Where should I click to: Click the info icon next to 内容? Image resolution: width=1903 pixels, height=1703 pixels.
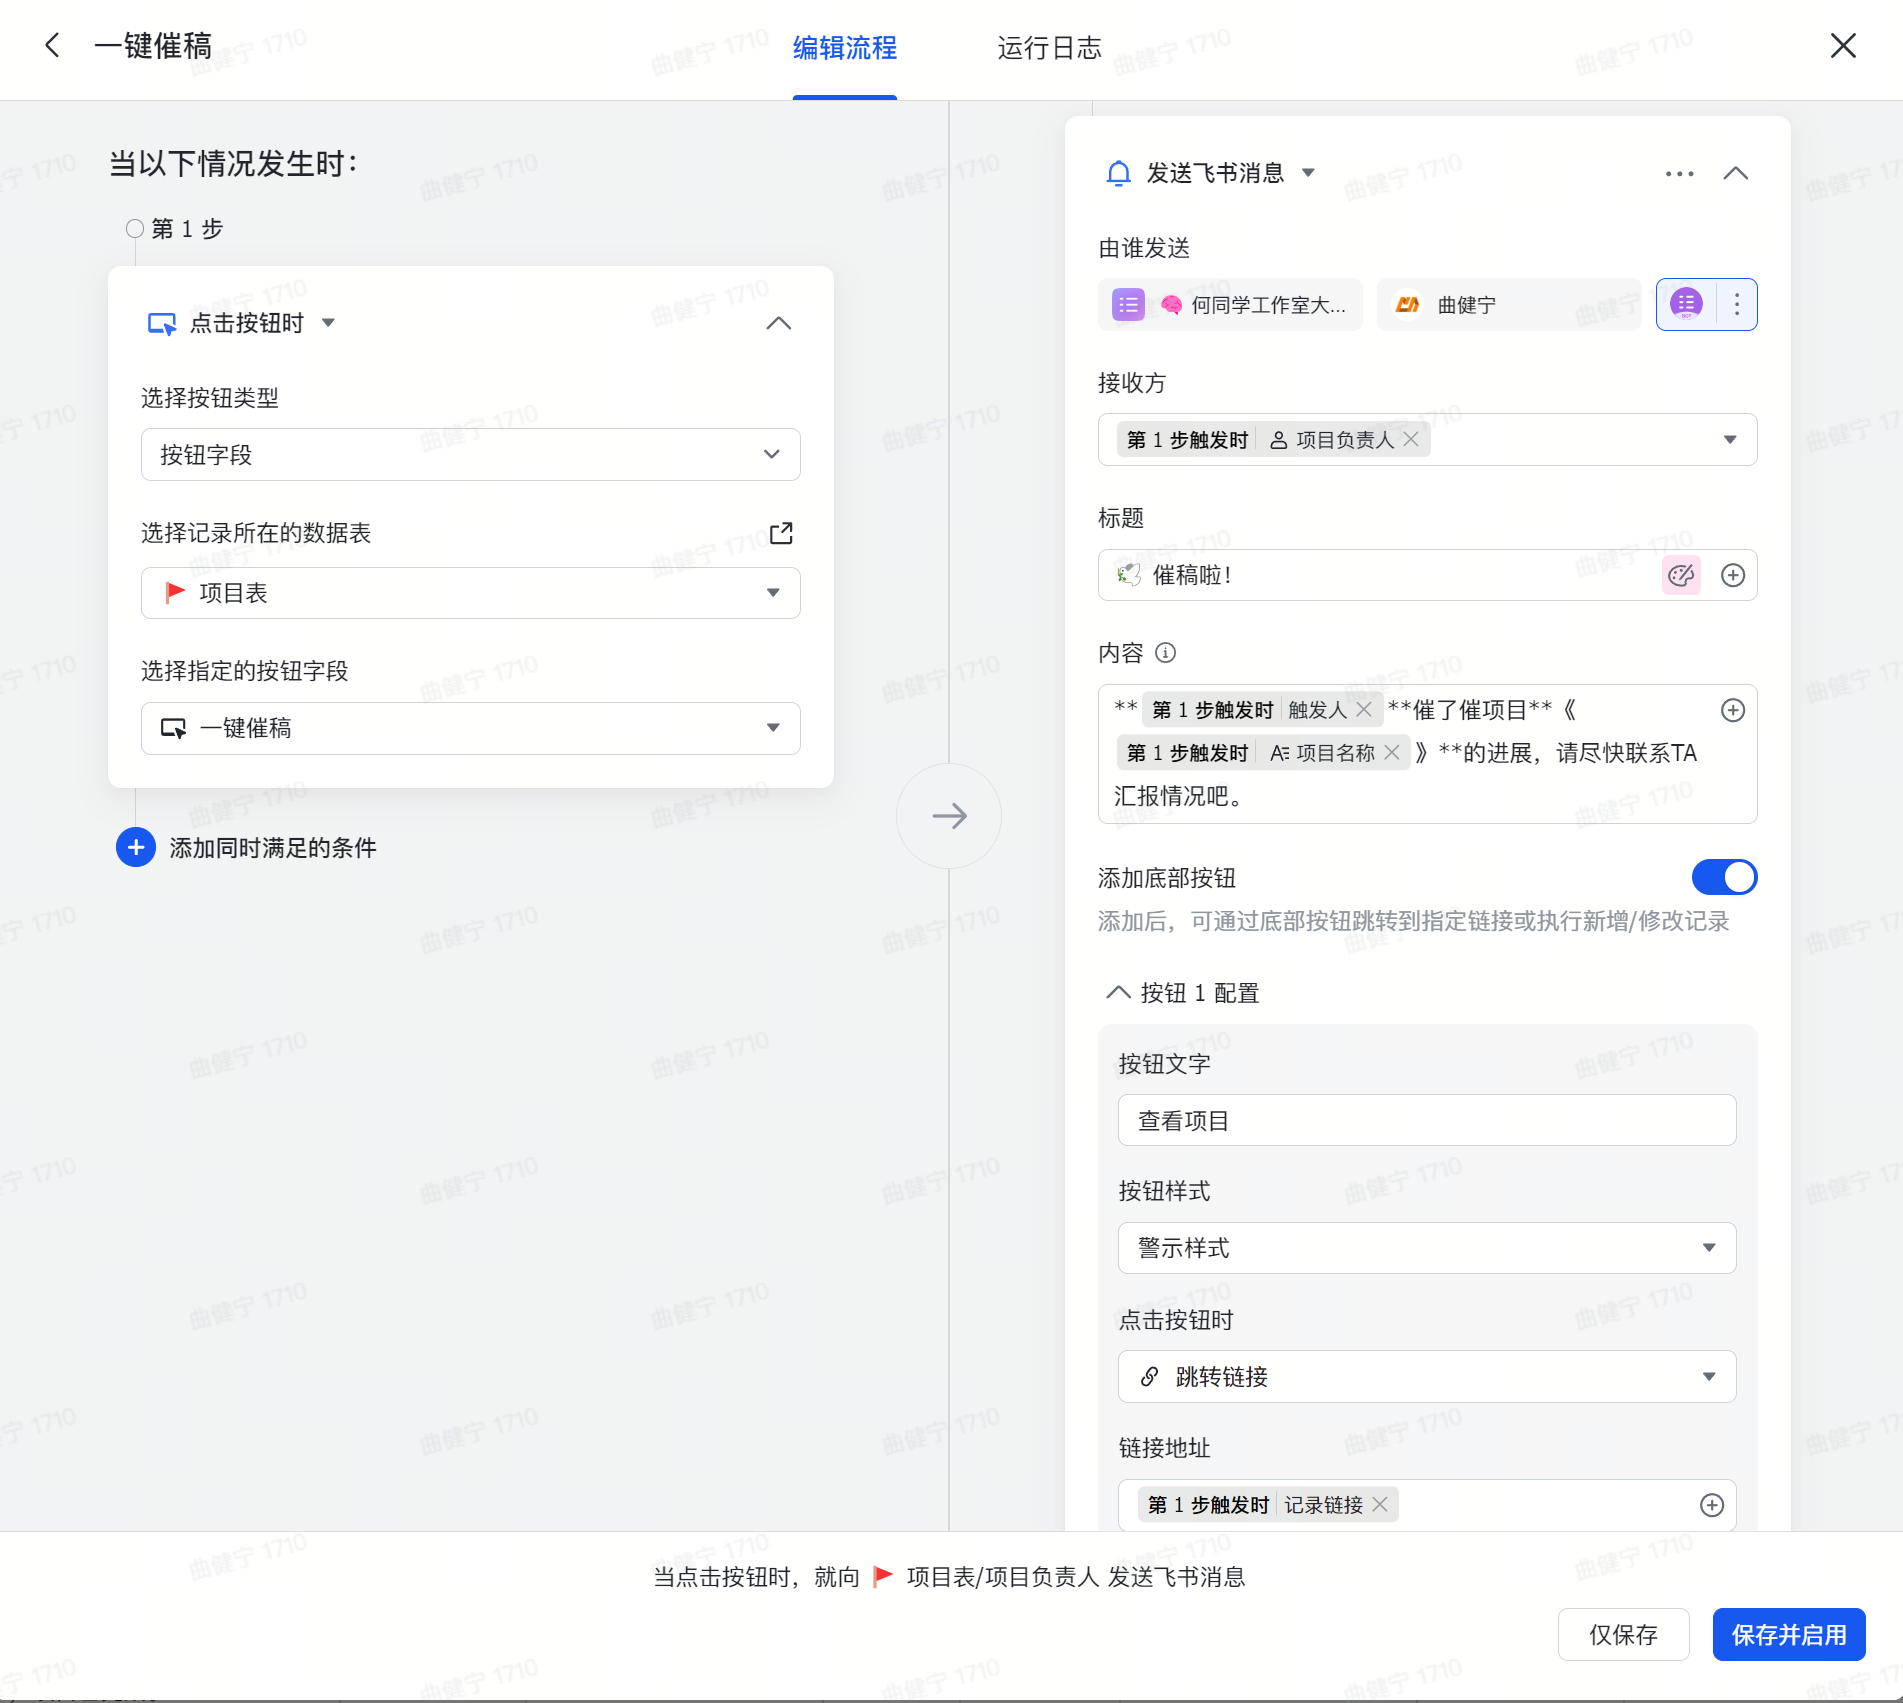pos(1165,653)
